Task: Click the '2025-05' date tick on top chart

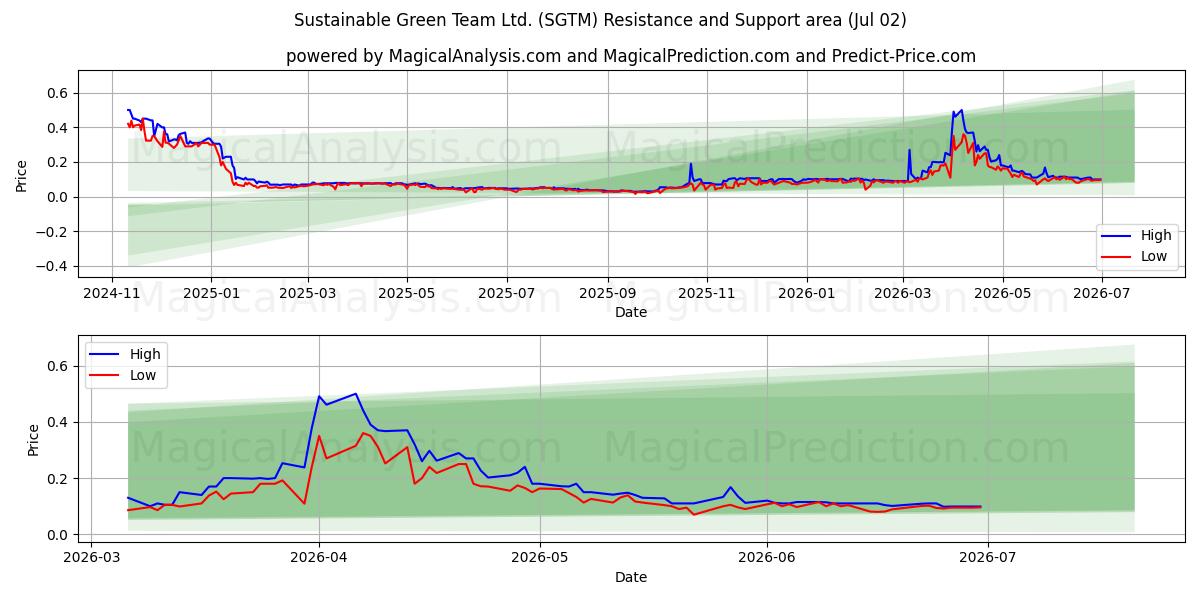Action: pyautogui.click(x=407, y=293)
